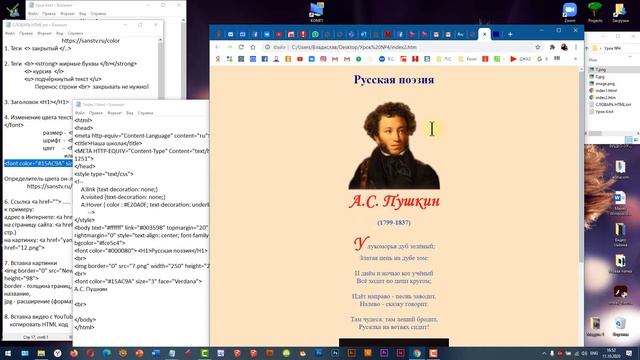Switch to the first Facebook browser tab
Viewport: 640px width, 360px height.
[255, 34]
